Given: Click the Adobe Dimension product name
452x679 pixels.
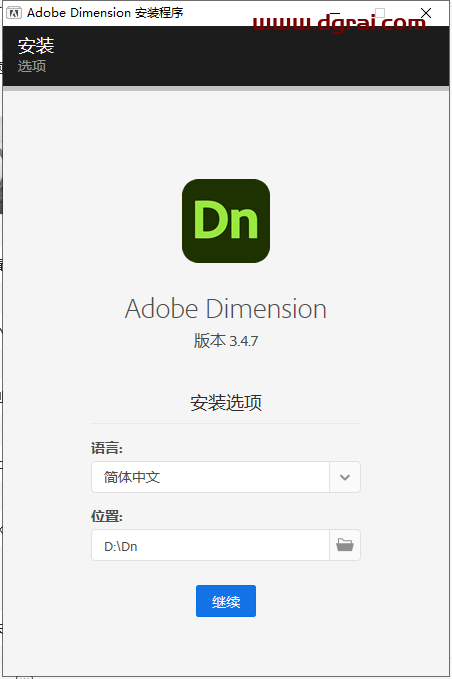Looking at the screenshot, I should (226, 309).
